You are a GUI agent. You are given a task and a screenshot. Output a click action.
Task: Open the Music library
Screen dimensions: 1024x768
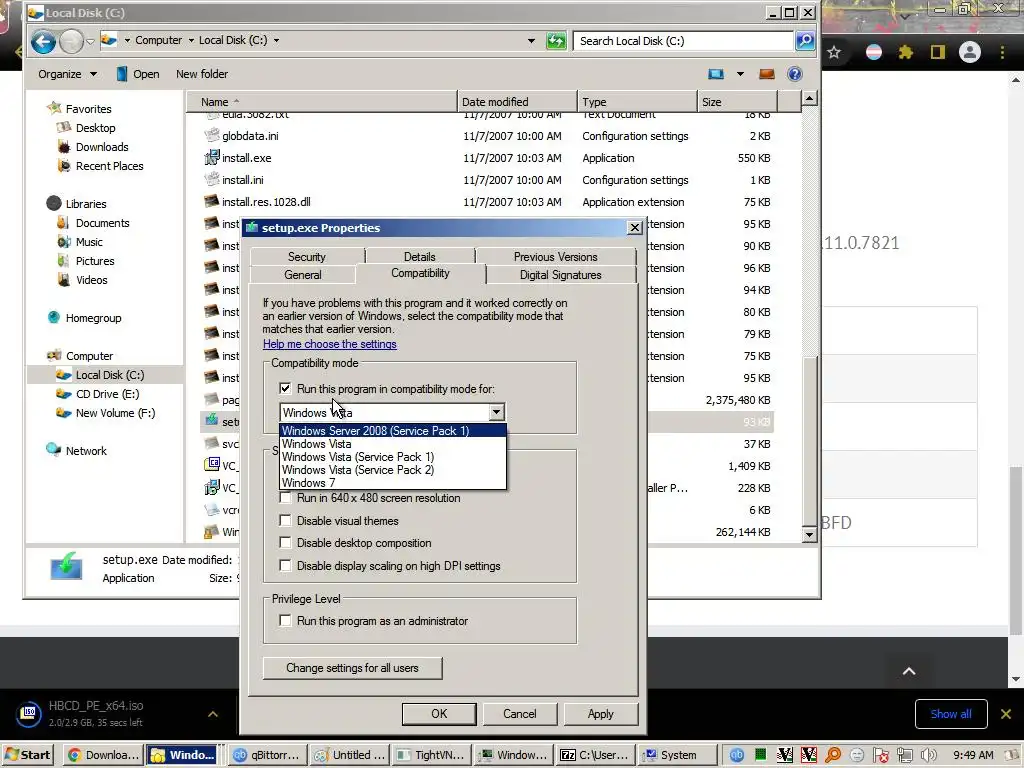(89, 242)
